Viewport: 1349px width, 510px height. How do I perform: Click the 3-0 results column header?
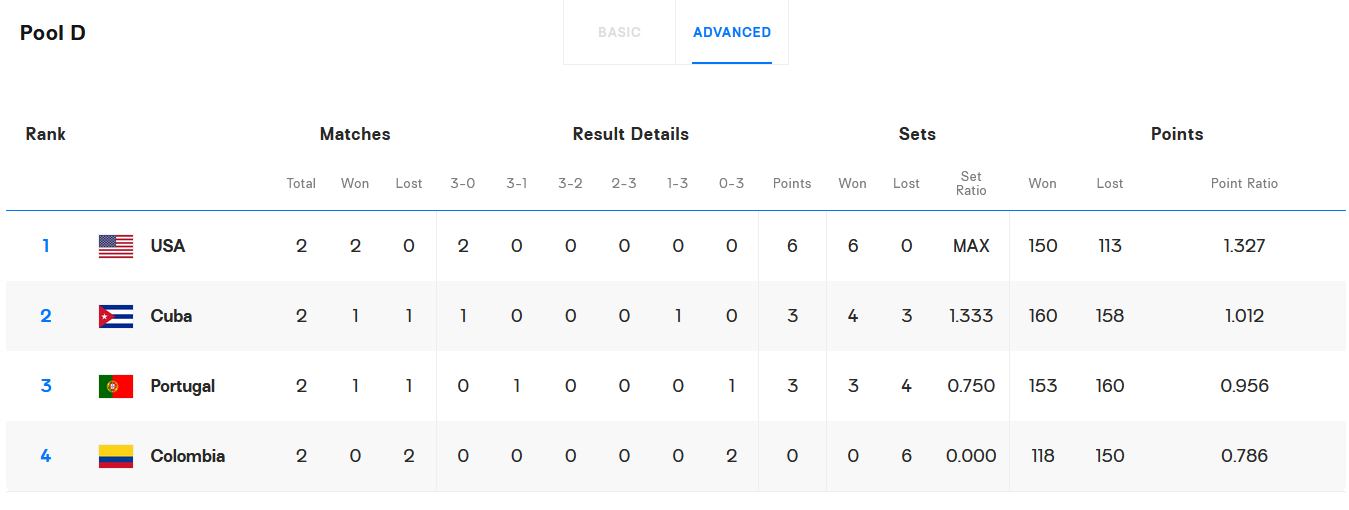click(463, 183)
